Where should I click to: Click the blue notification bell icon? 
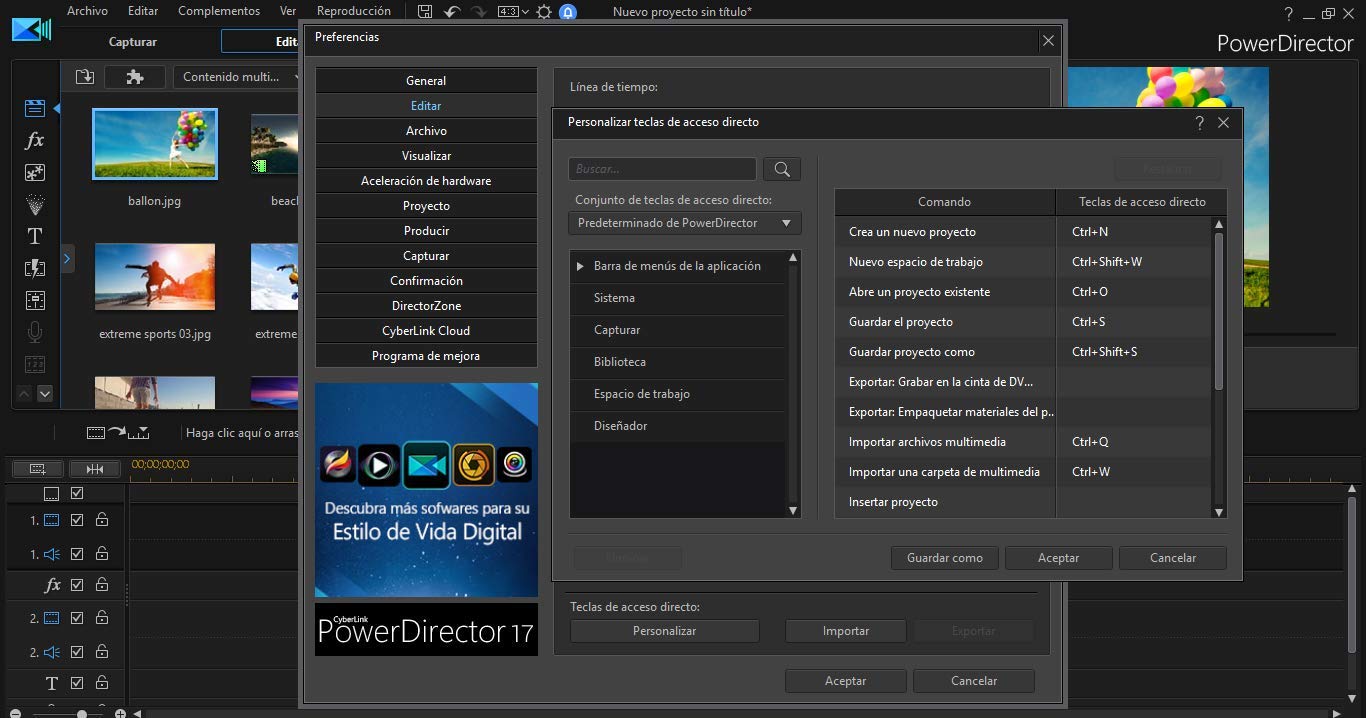(x=568, y=12)
